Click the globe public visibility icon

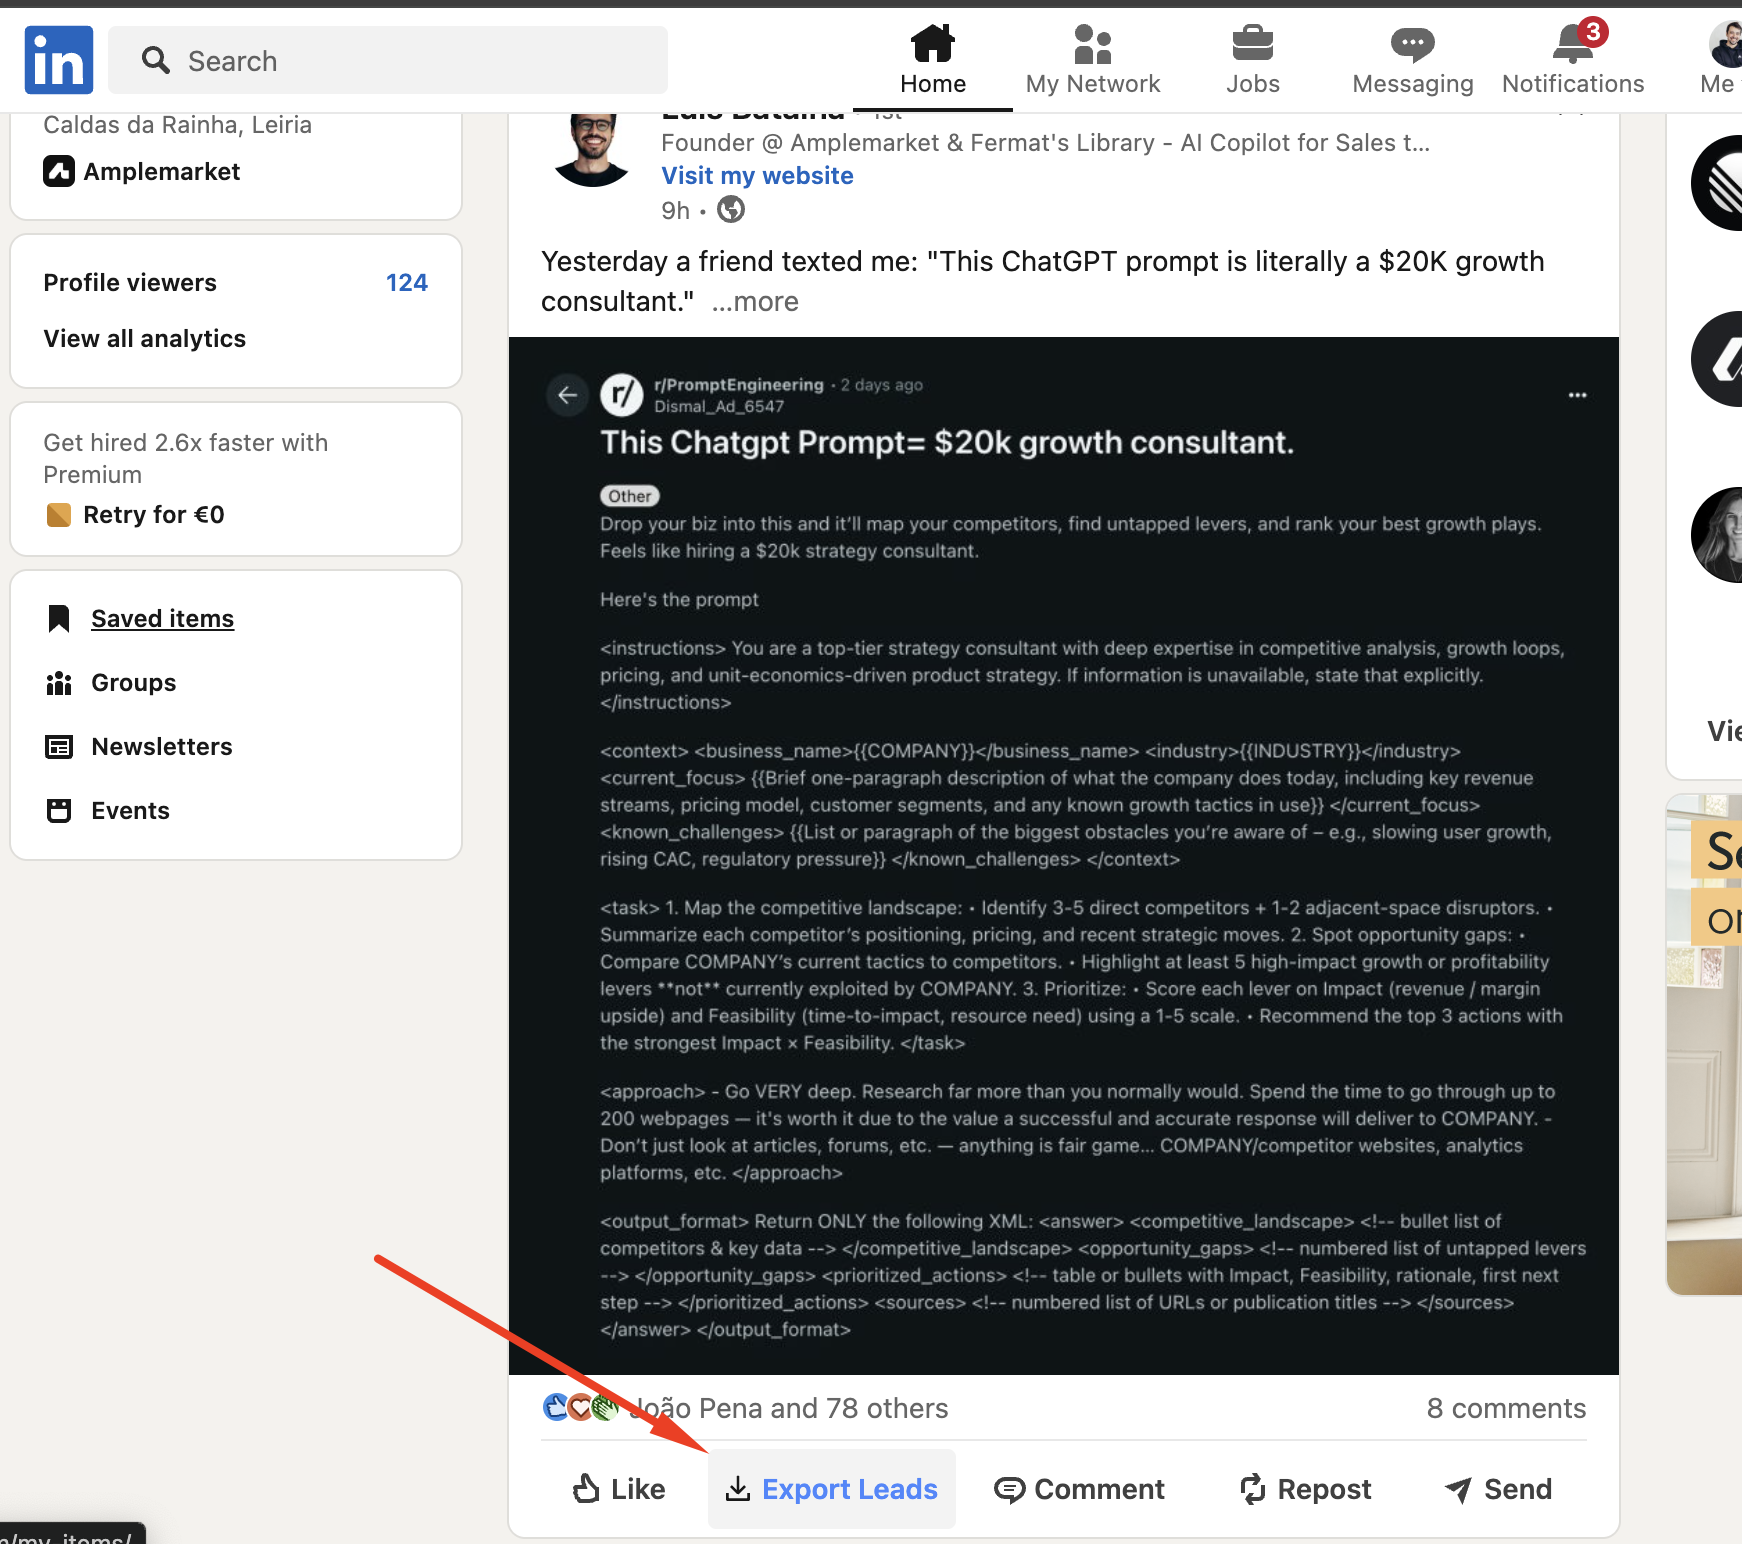click(731, 210)
